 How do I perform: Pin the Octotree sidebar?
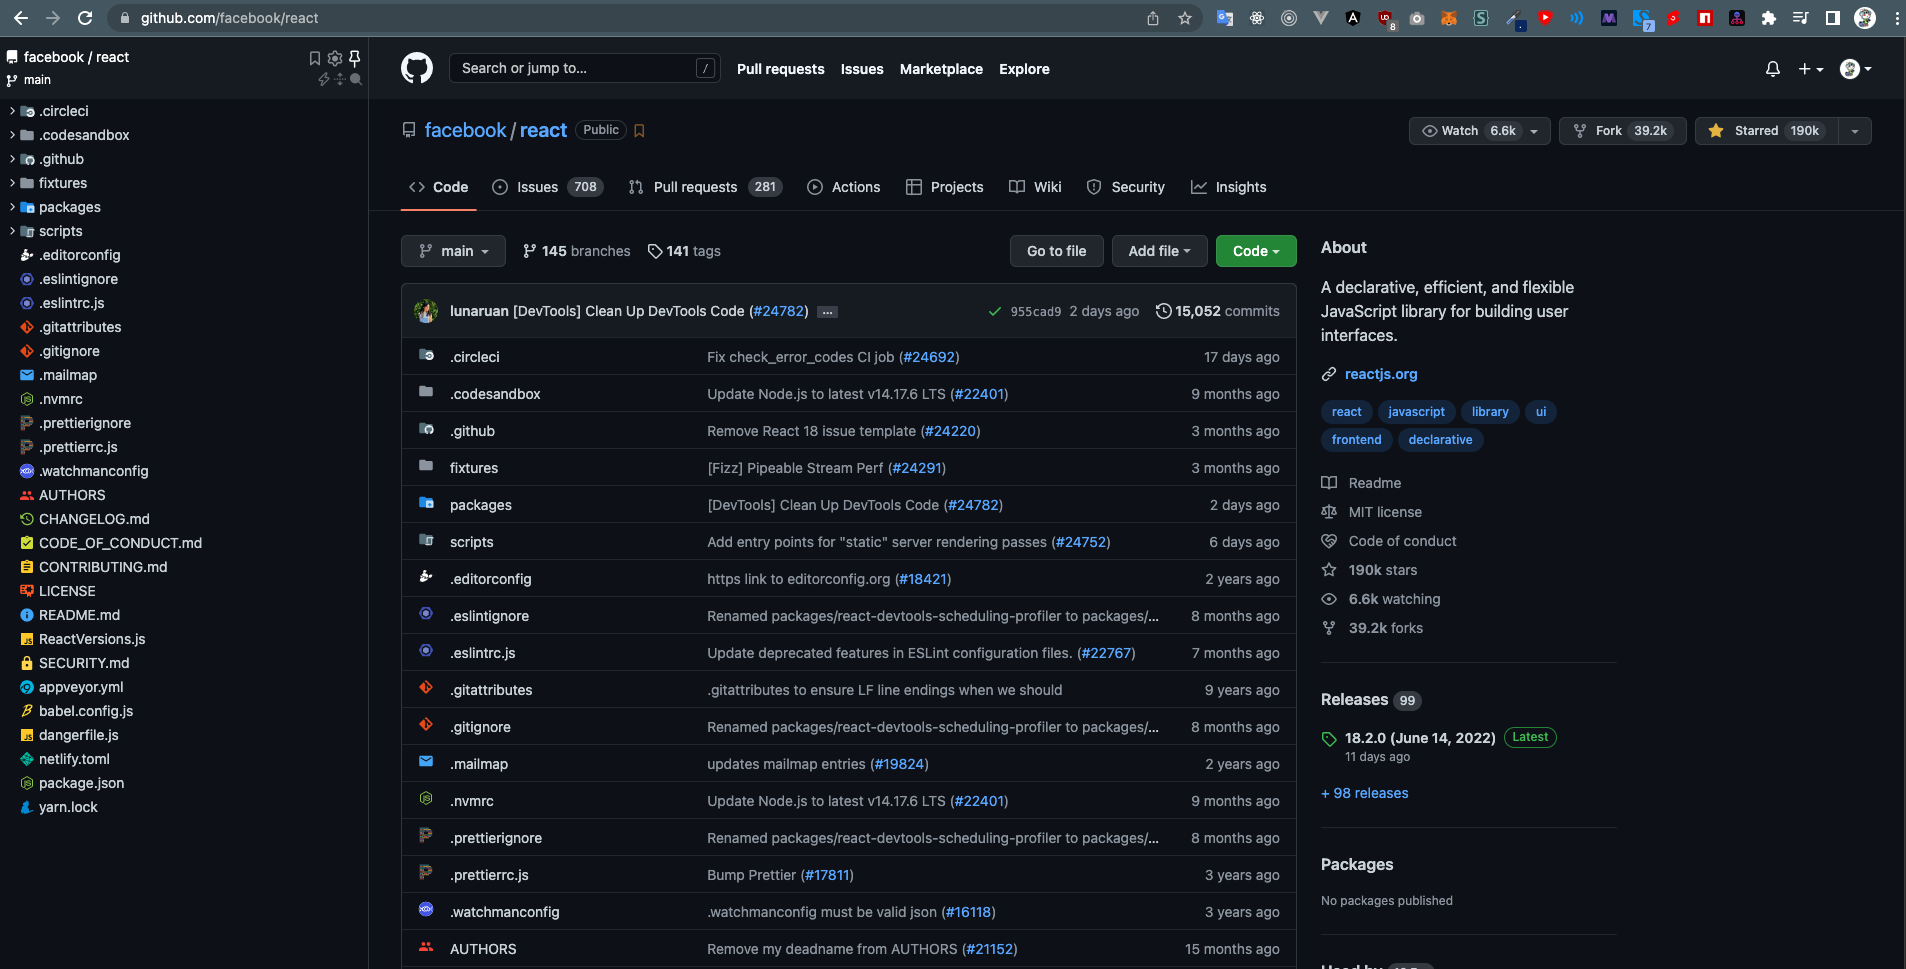coord(354,58)
